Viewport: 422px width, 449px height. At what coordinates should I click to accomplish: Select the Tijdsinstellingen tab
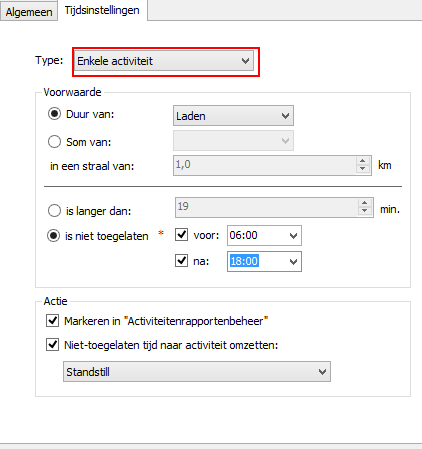pos(102,10)
